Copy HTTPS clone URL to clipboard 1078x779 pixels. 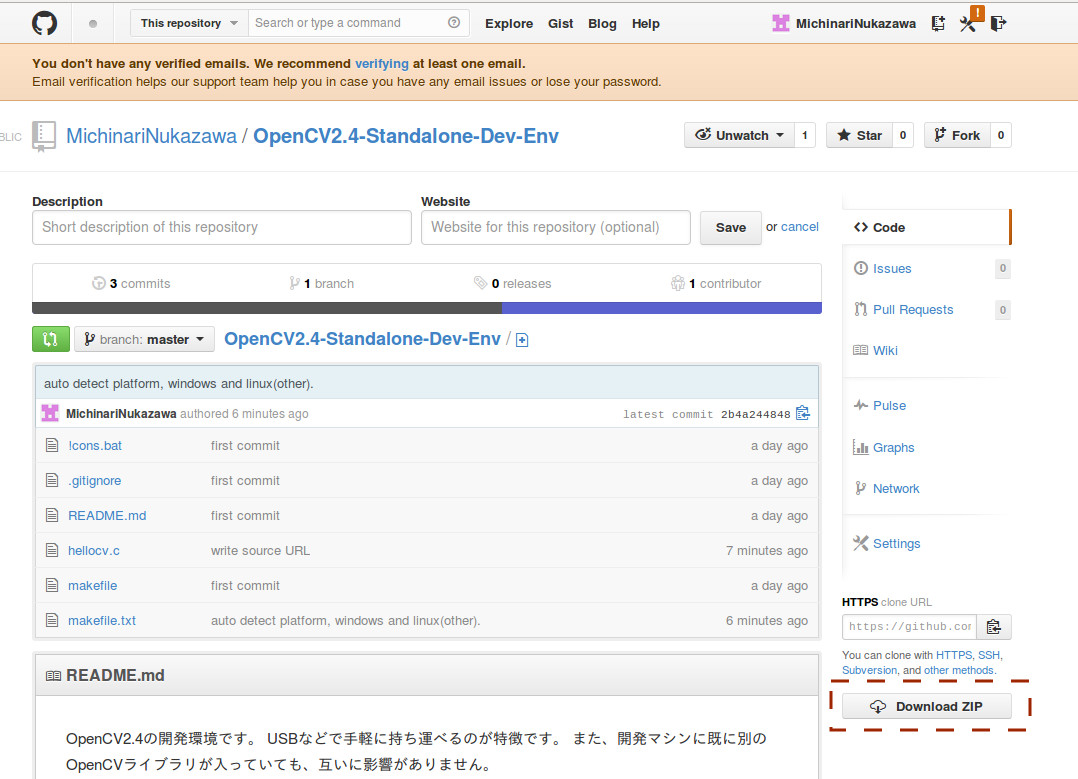point(993,626)
